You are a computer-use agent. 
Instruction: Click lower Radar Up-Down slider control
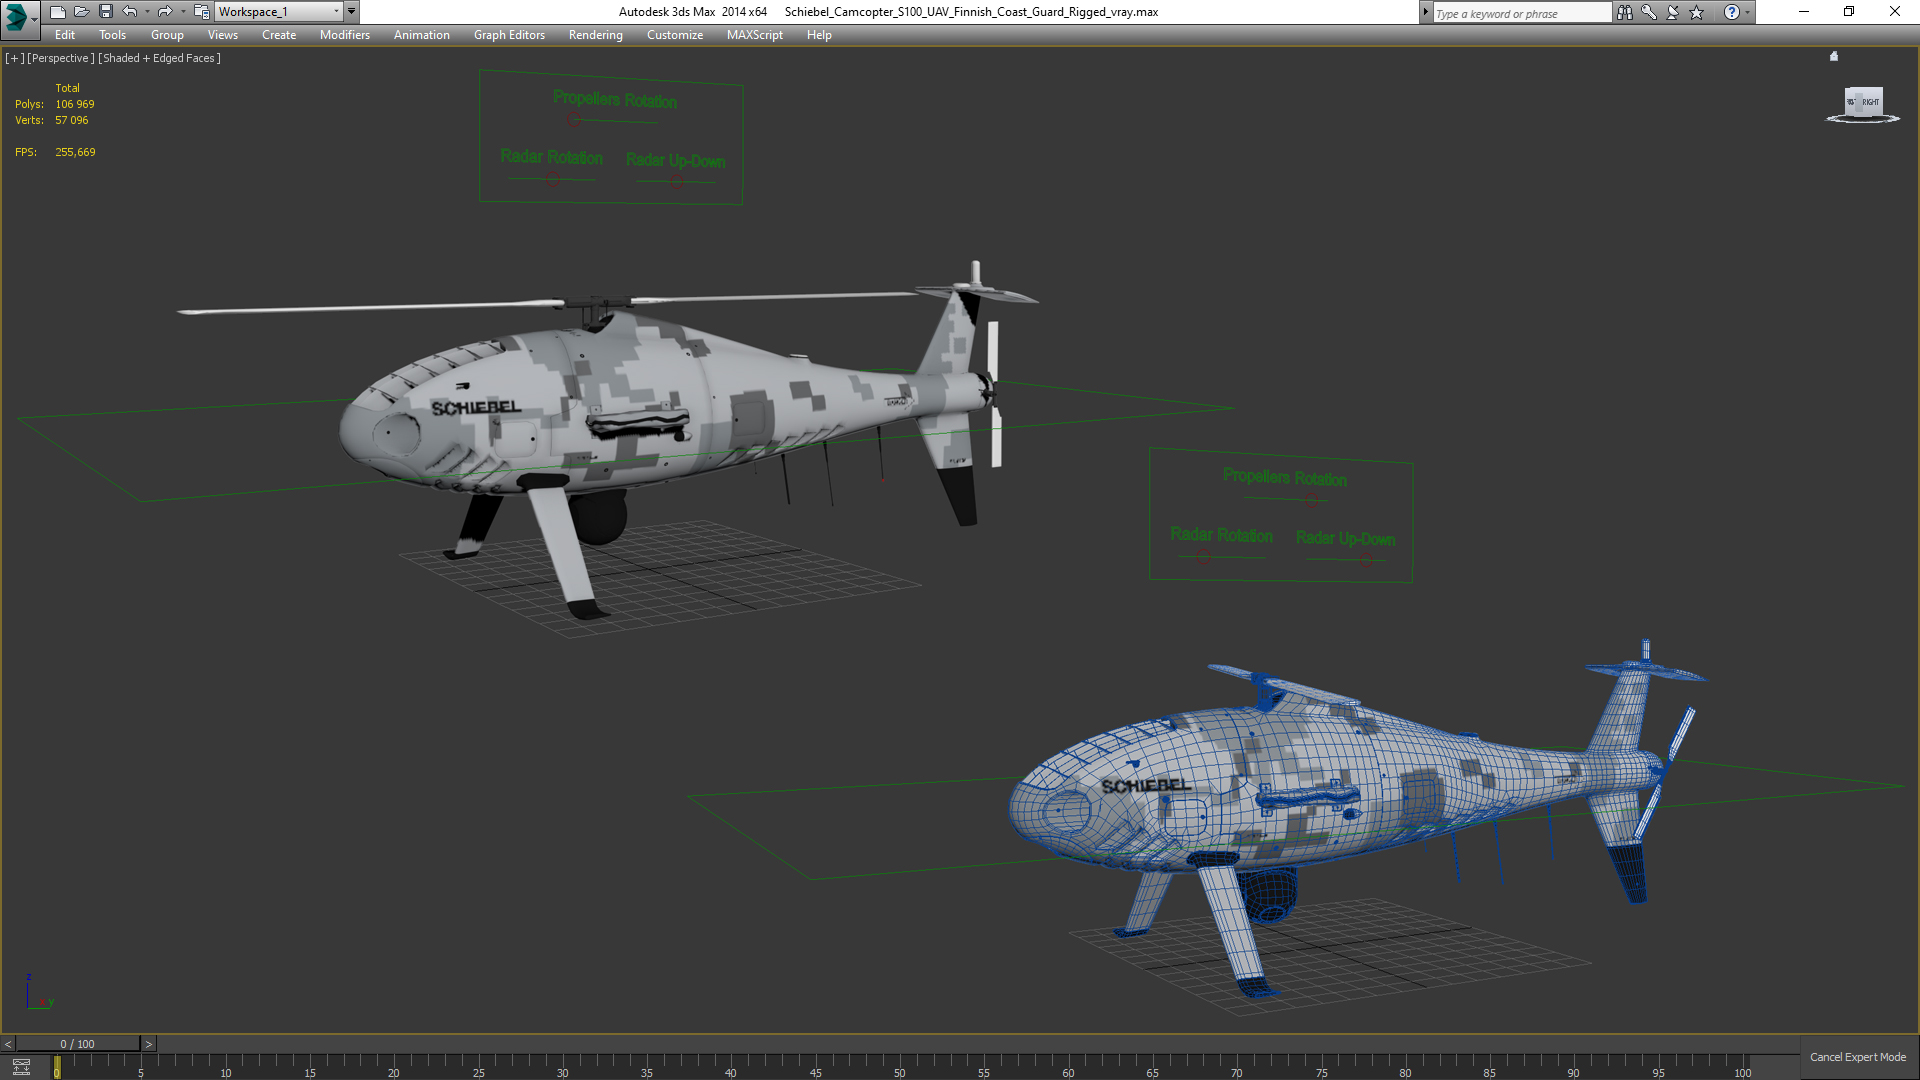point(1365,560)
